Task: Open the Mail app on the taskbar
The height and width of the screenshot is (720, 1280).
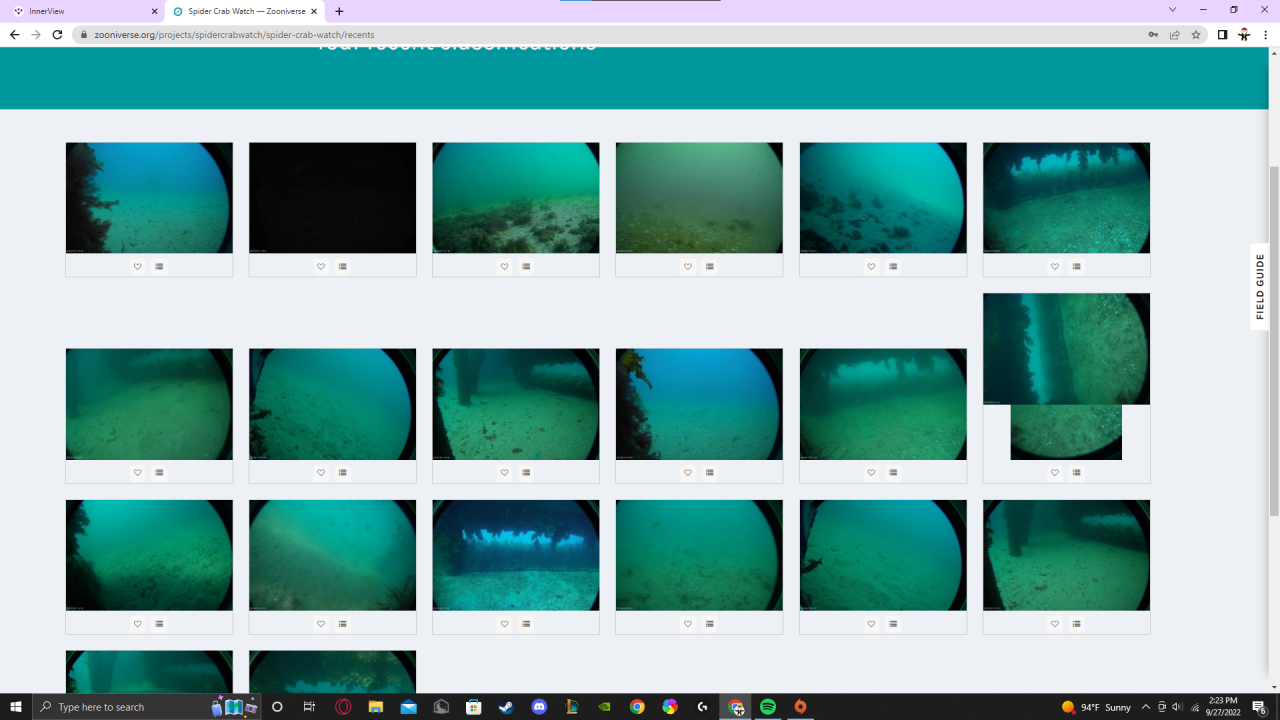Action: (x=408, y=707)
